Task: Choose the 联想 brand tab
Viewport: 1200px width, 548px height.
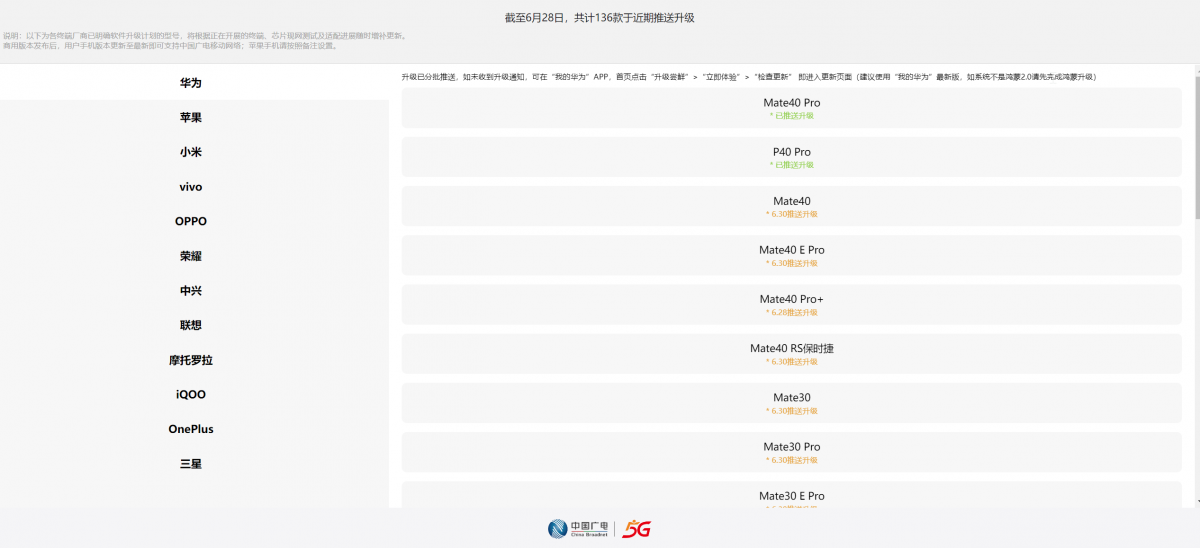Action: 194,325
